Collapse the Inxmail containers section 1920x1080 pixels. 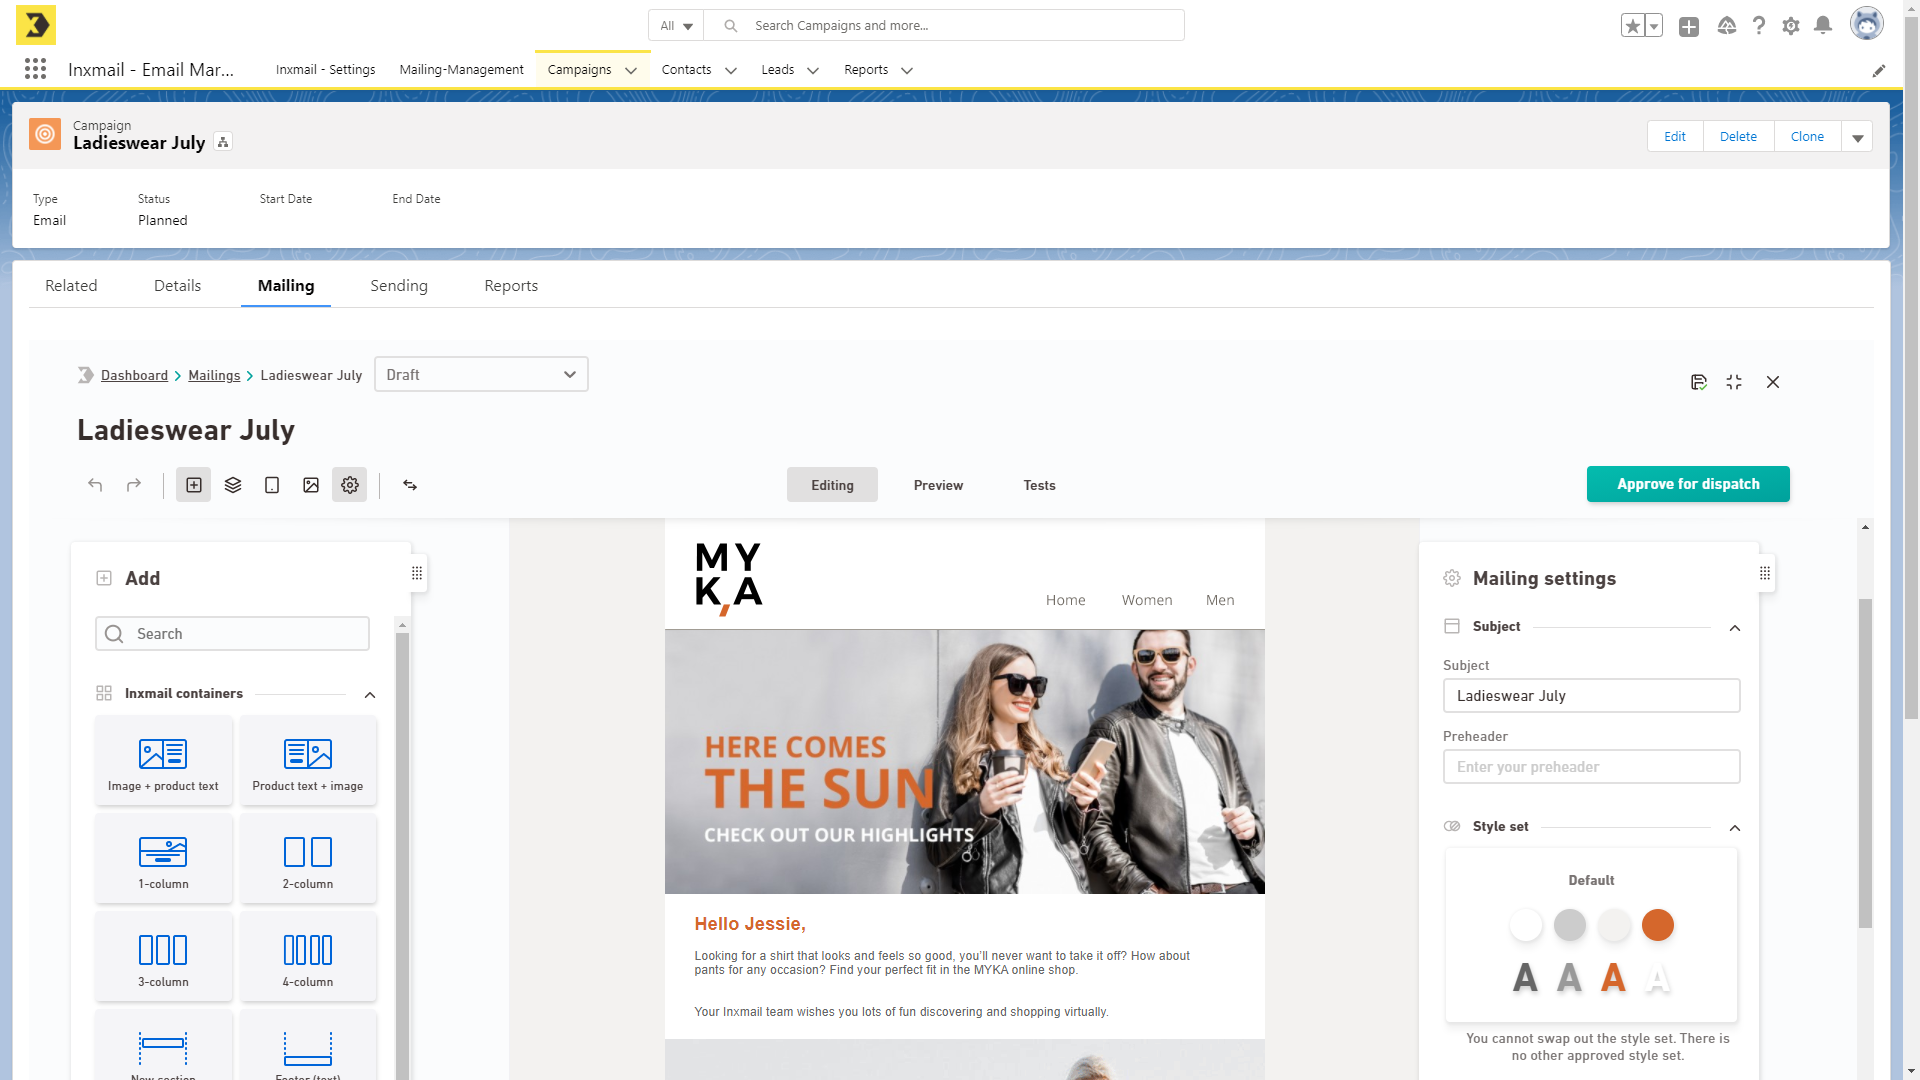370,695
